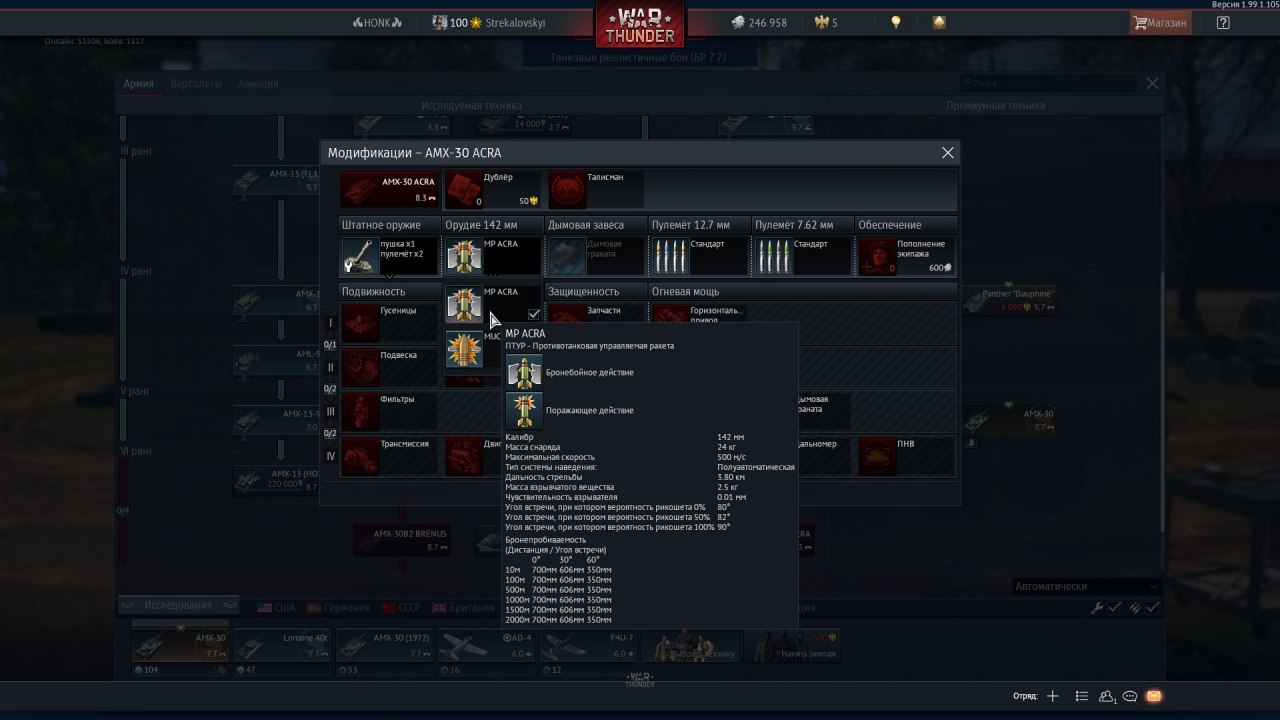Image resolution: width=1280 pixels, height=720 pixels.
Task: Open the HONK squadron info
Action: coord(378,22)
